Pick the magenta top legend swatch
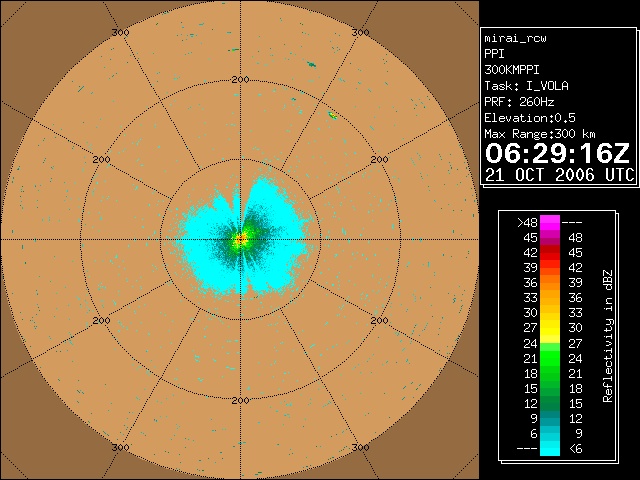This screenshot has height=480, width=640. [550, 223]
